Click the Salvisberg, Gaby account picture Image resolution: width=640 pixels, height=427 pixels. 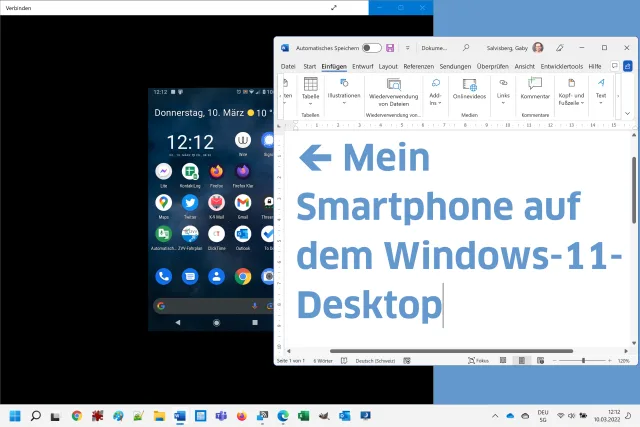(x=538, y=48)
